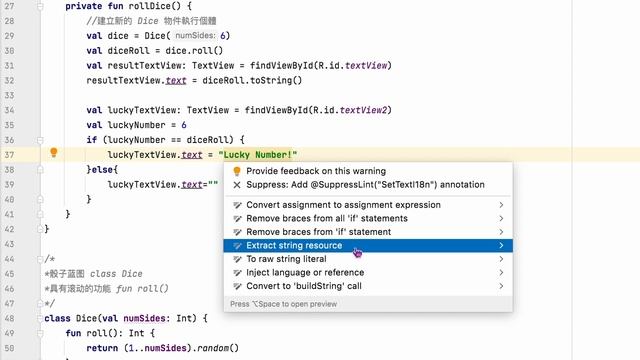
Task: Click 'diceRoll.toString()' on line 32
Action: pos(252,80)
